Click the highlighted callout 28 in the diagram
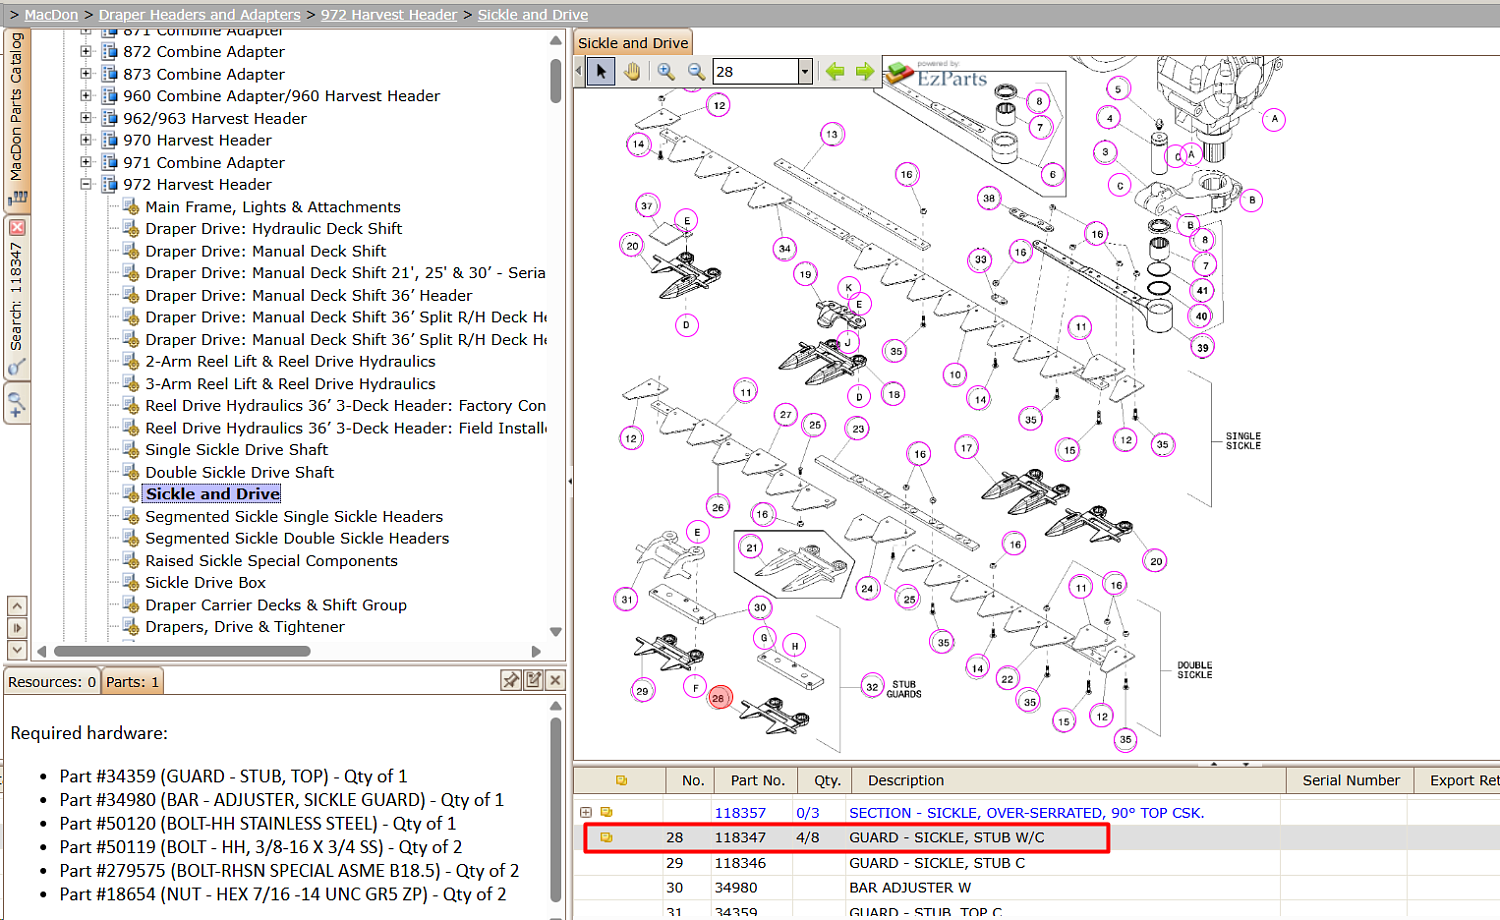The image size is (1500, 920). tap(719, 698)
